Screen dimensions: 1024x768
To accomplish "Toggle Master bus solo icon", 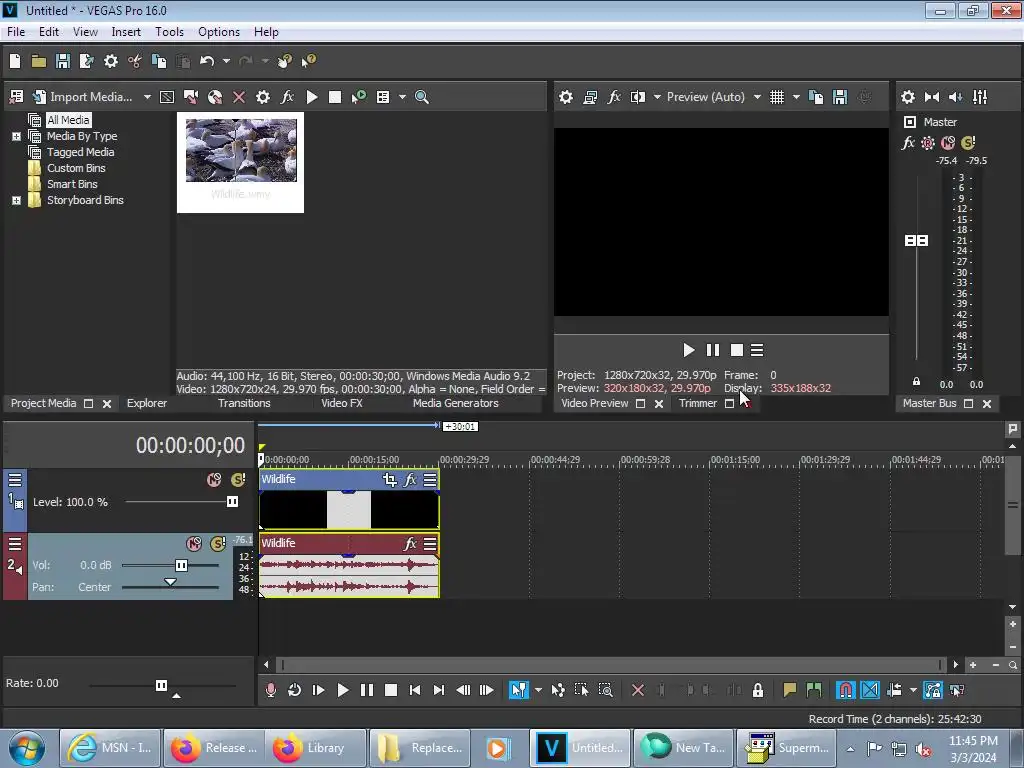I will [968, 143].
